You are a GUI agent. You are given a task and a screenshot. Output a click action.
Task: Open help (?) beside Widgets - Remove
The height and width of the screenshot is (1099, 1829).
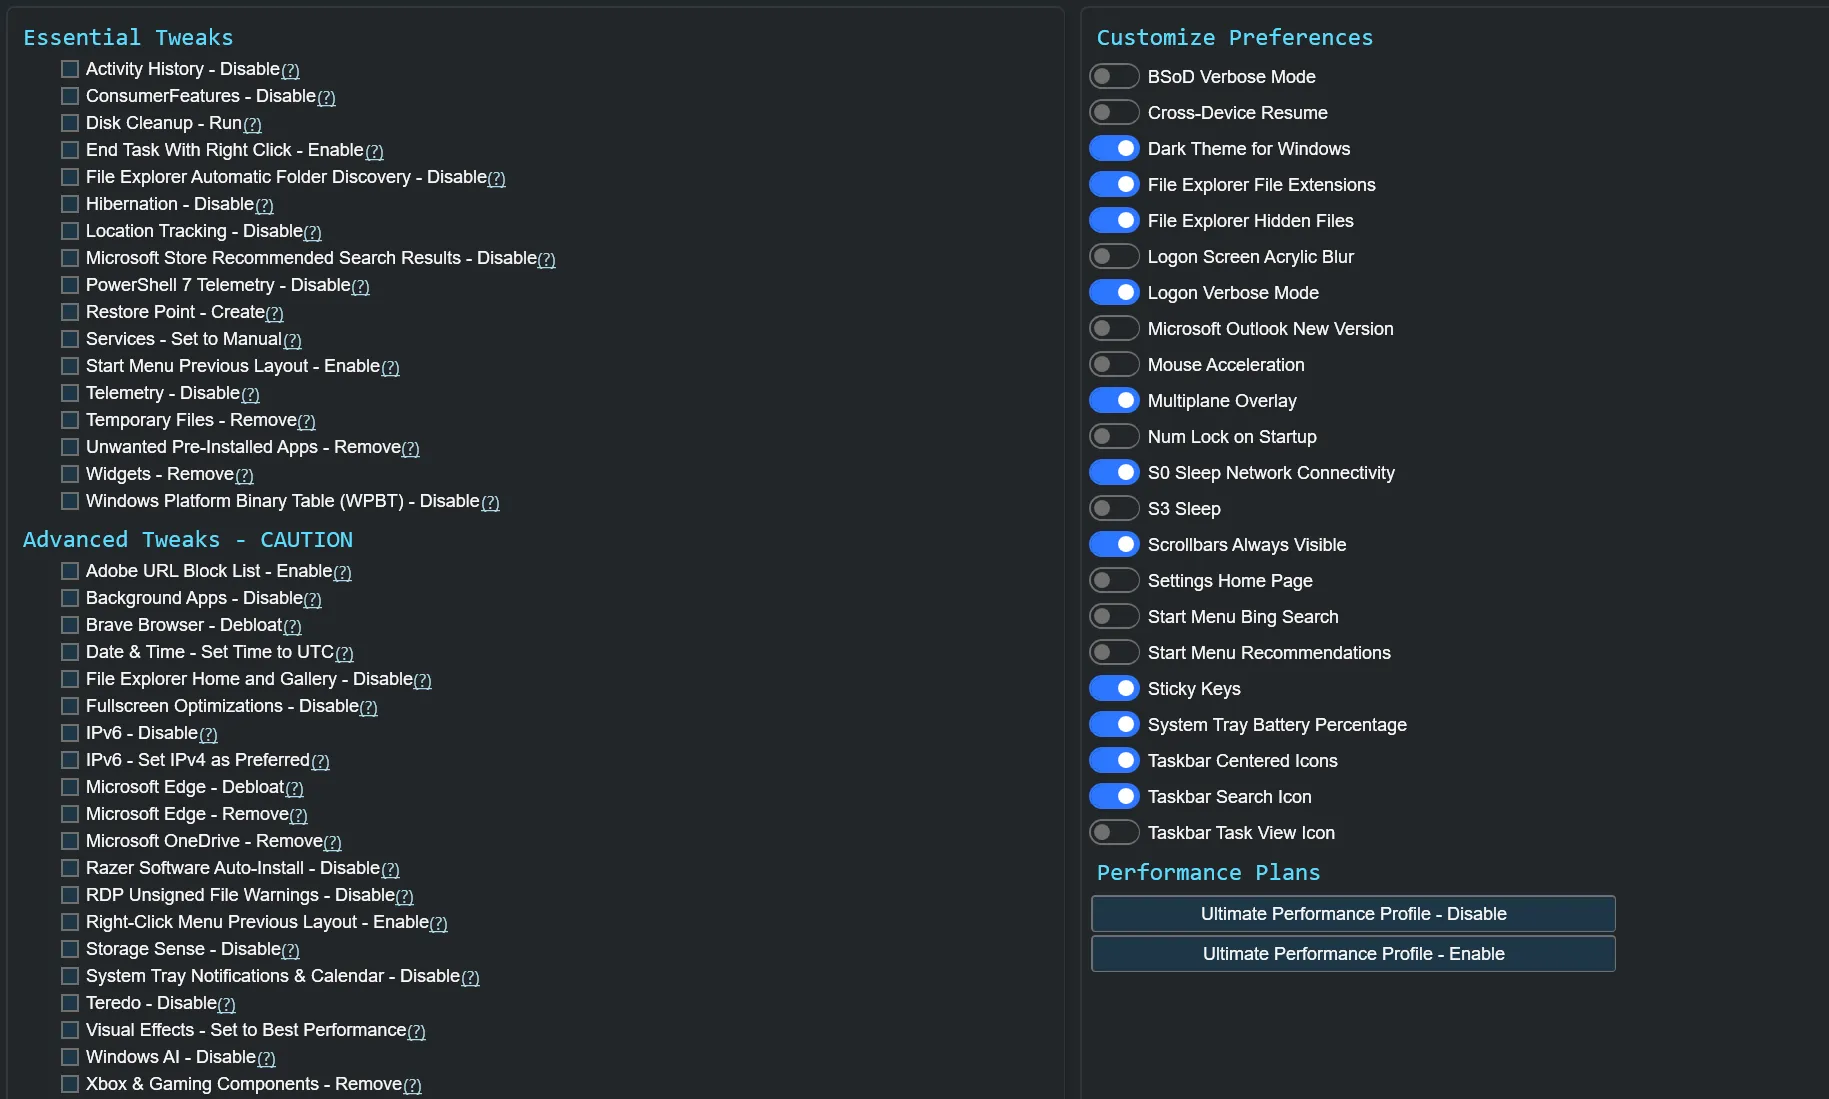coord(244,476)
